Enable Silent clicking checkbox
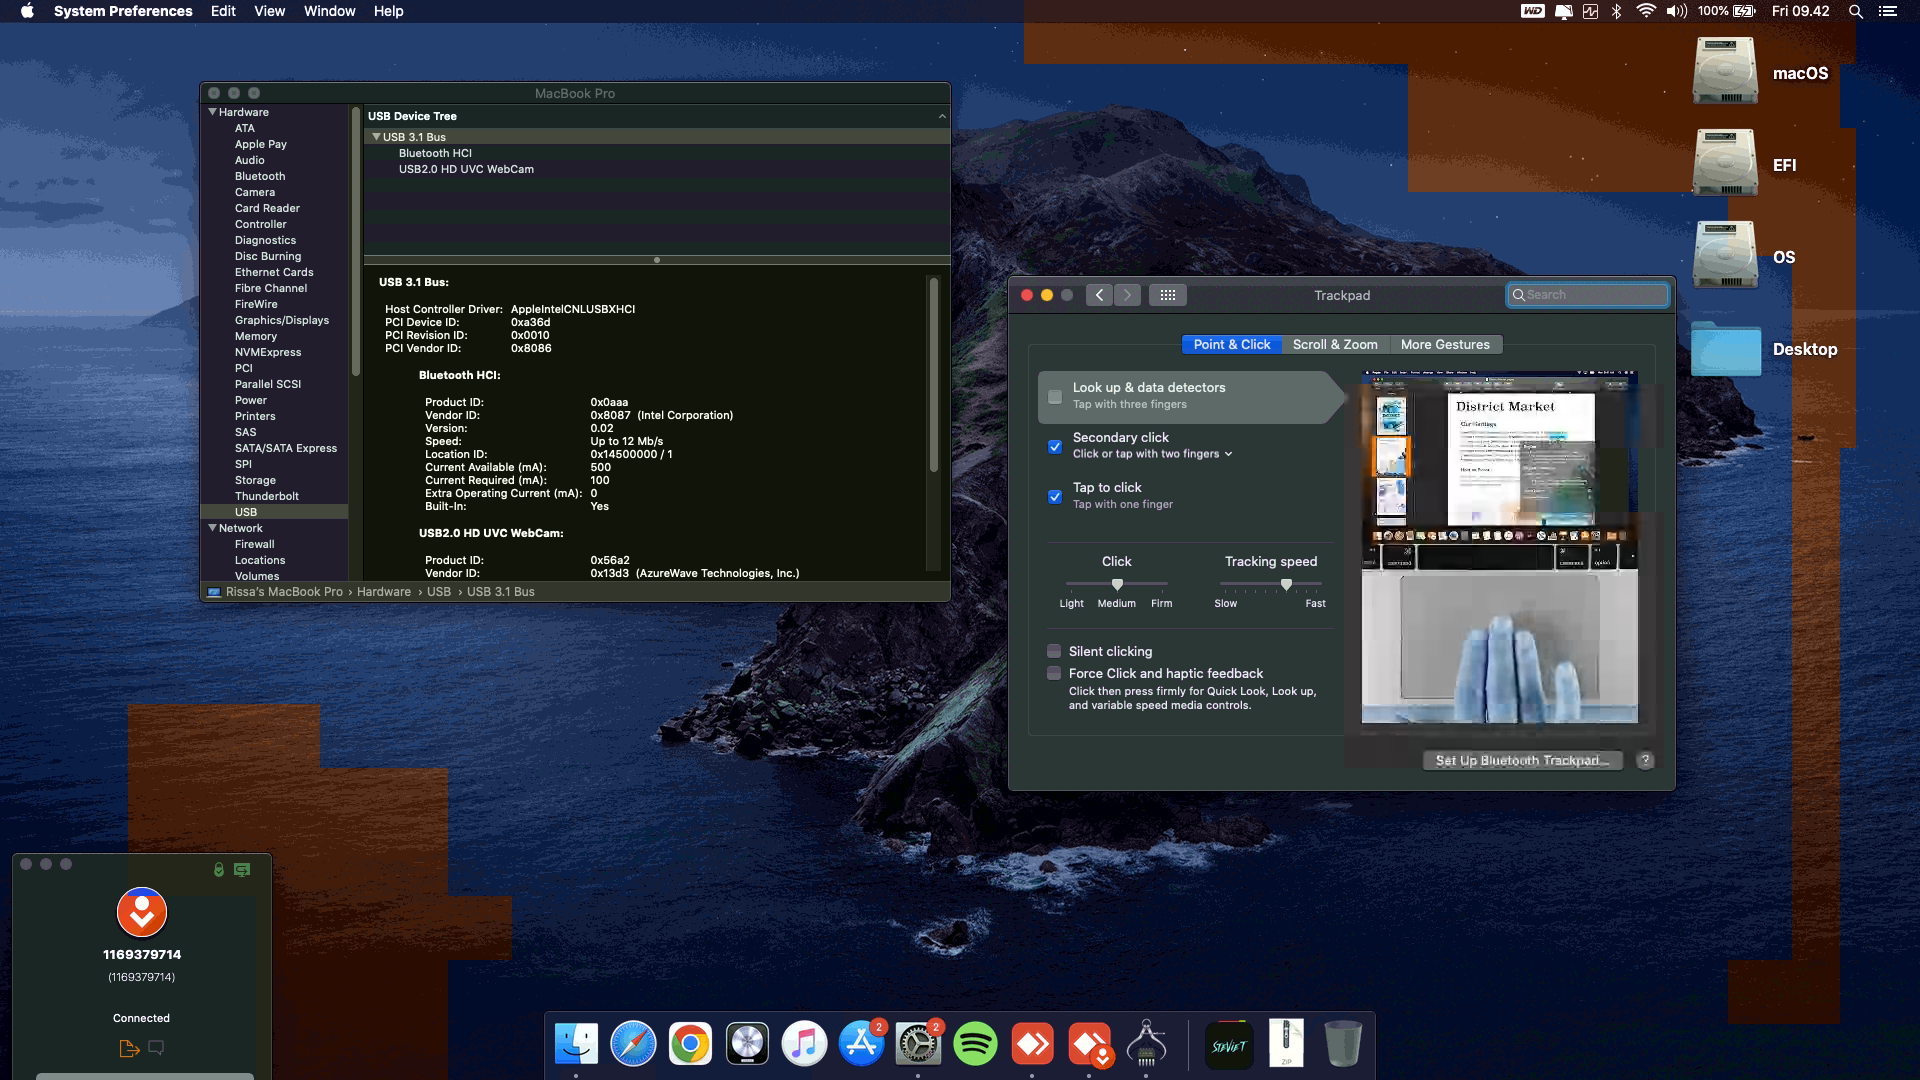The image size is (1920, 1080). 1054,651
